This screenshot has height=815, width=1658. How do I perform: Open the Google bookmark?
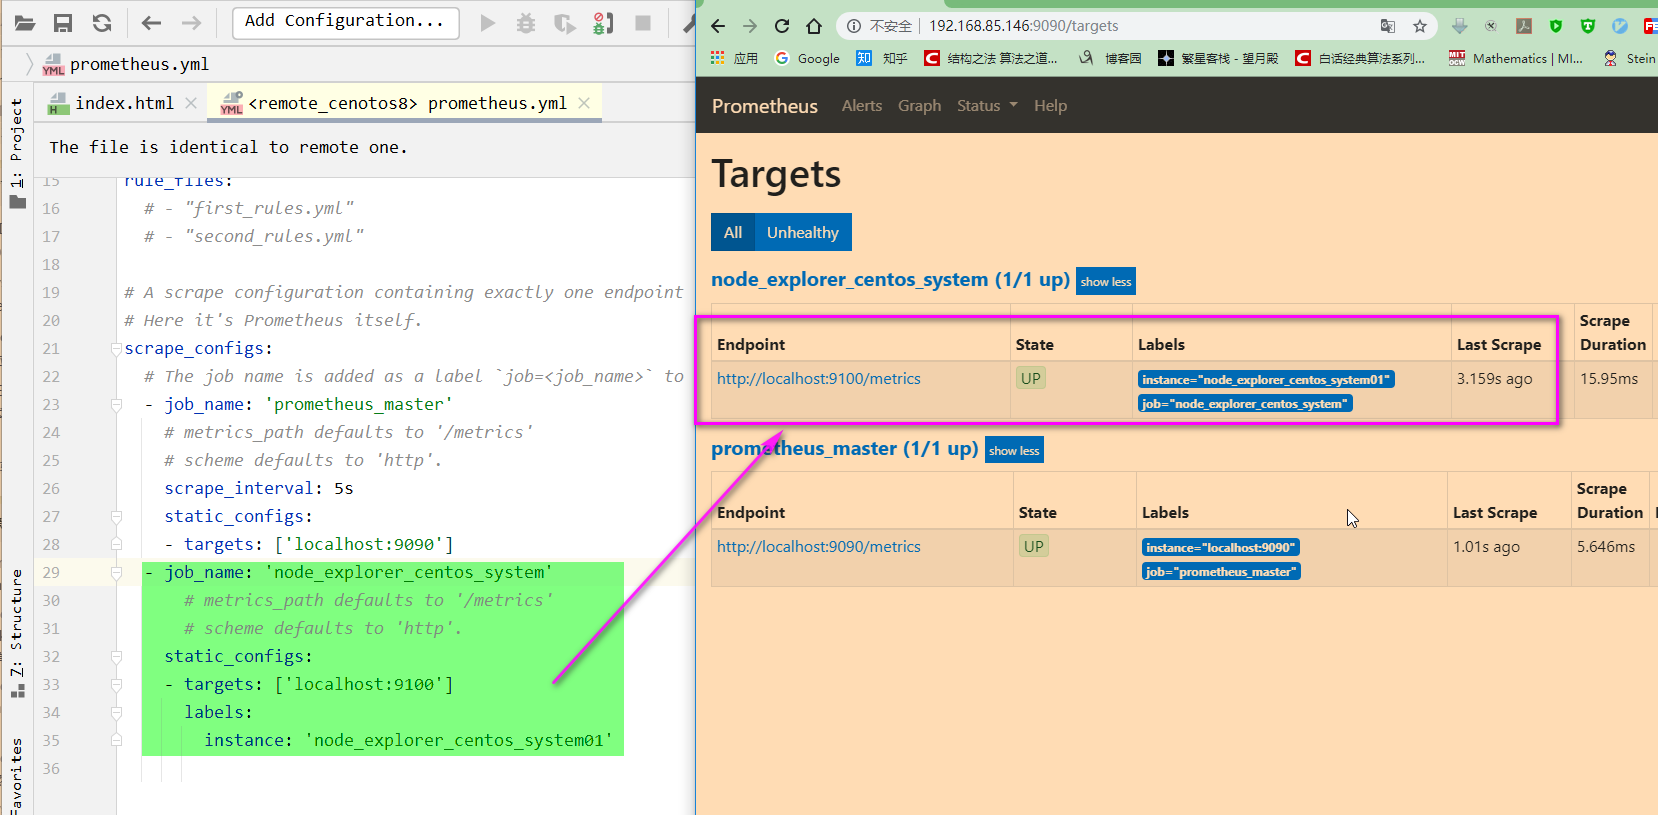pyautogui.click(x=808, y=58)
